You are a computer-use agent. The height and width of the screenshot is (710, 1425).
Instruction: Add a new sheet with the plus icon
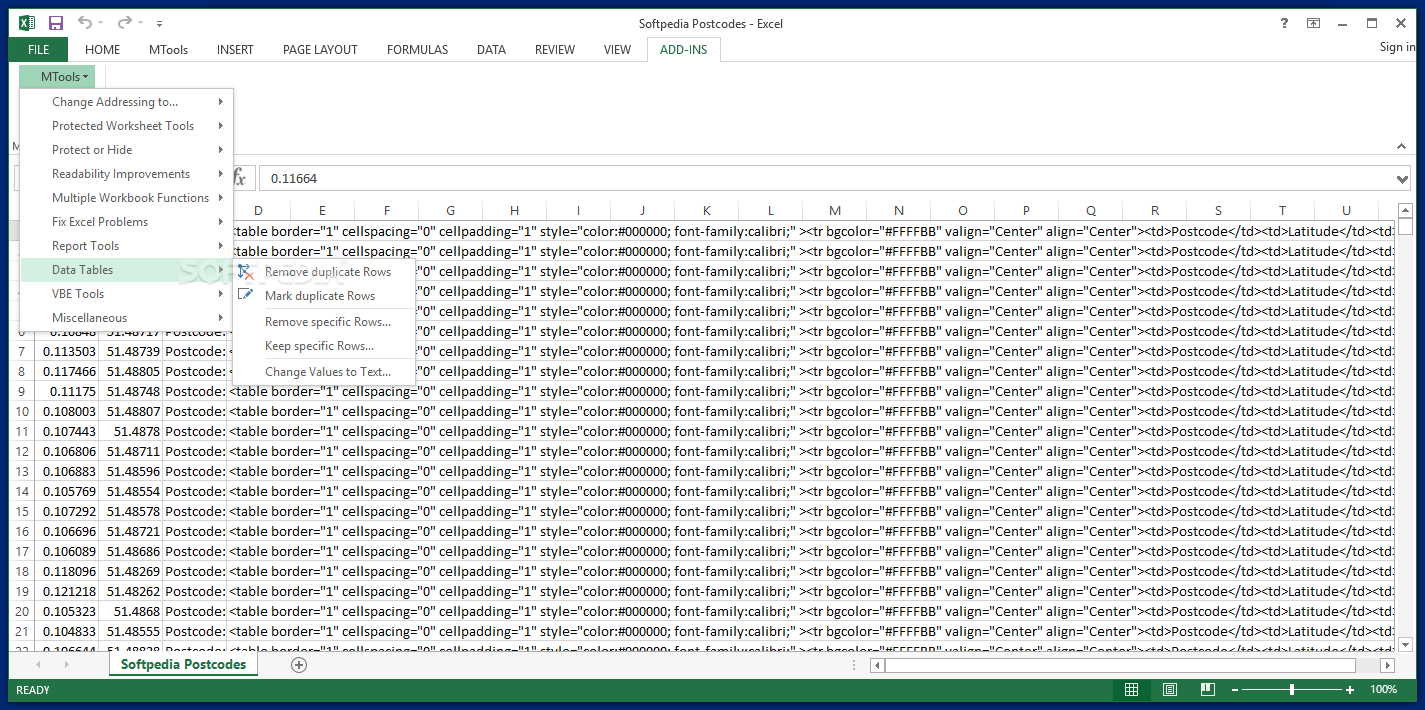(298, 665)
